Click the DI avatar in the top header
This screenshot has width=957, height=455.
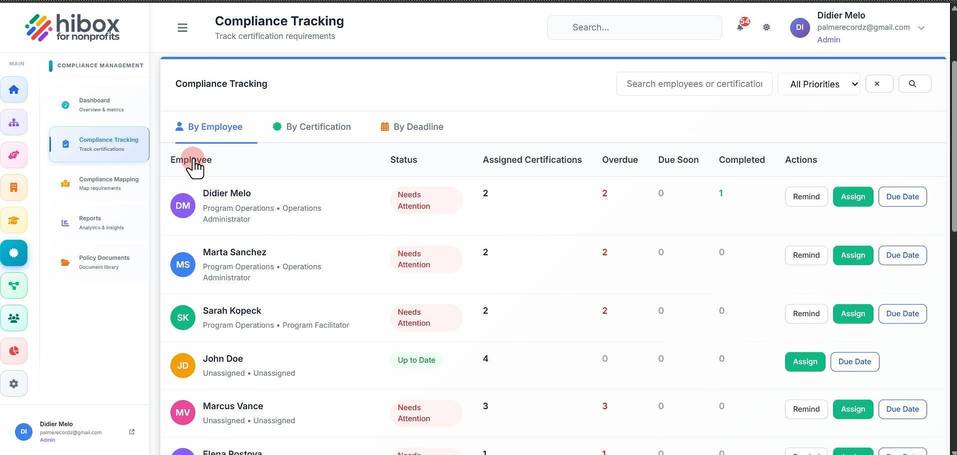[800, 27]
